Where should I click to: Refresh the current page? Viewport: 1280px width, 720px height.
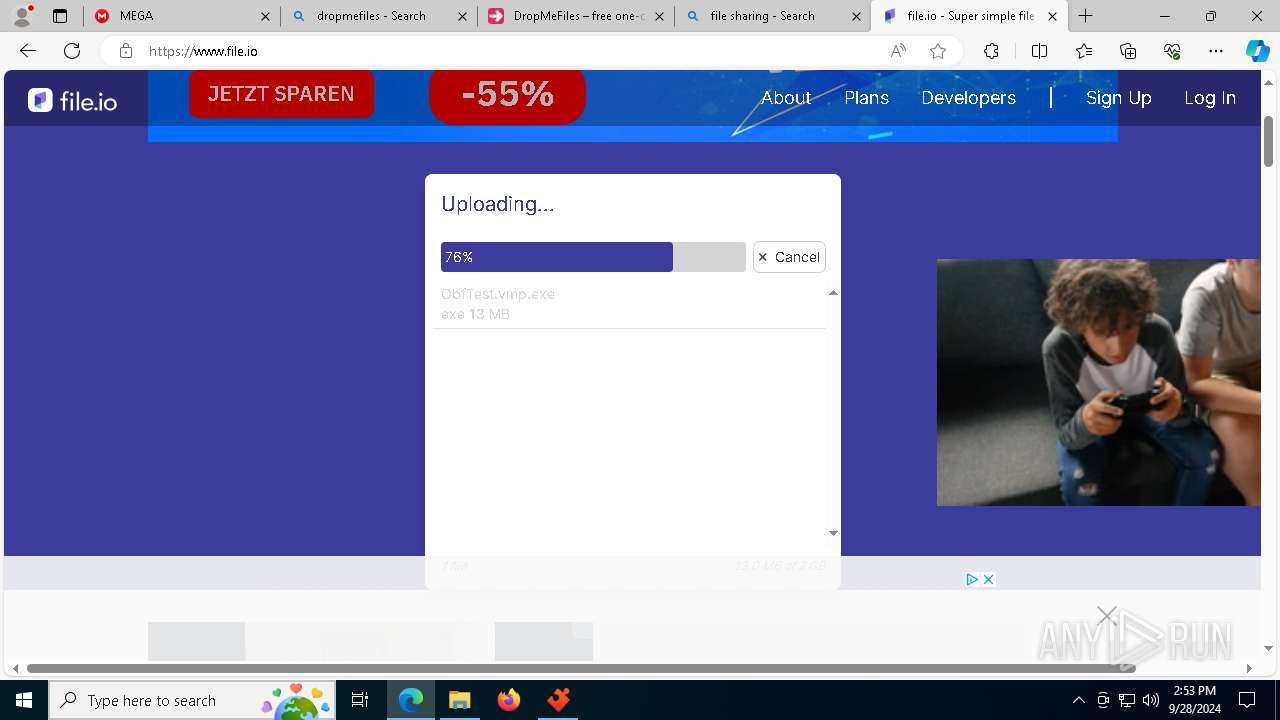[72, 51]
